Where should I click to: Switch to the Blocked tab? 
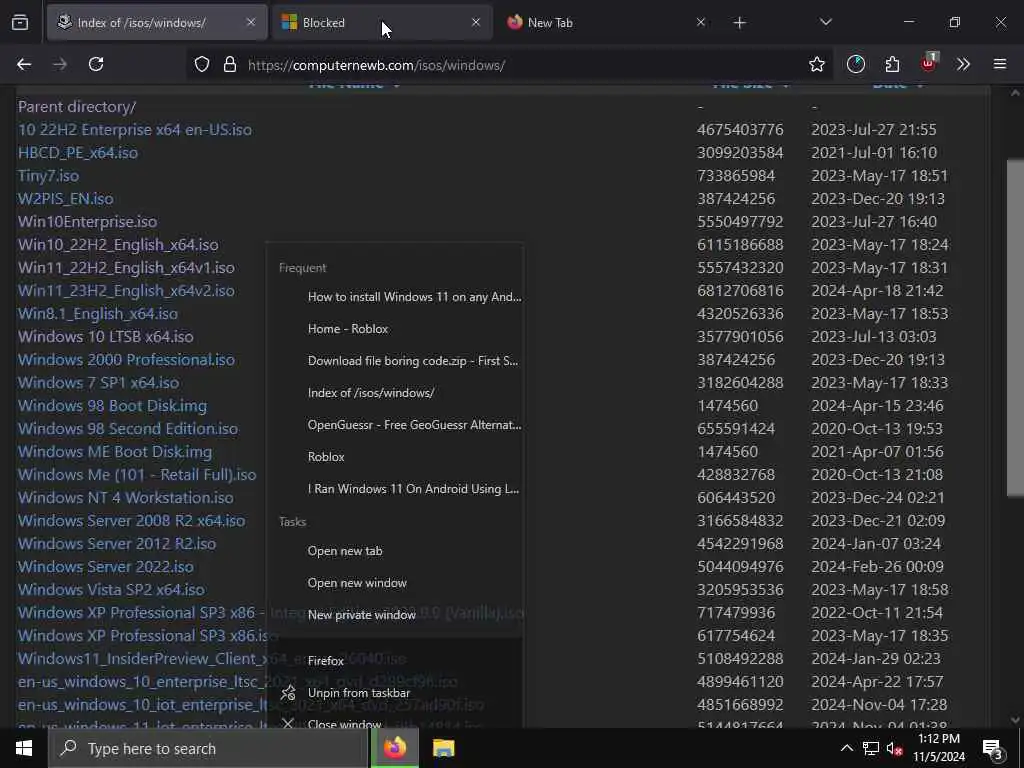[x=382, y=22]
